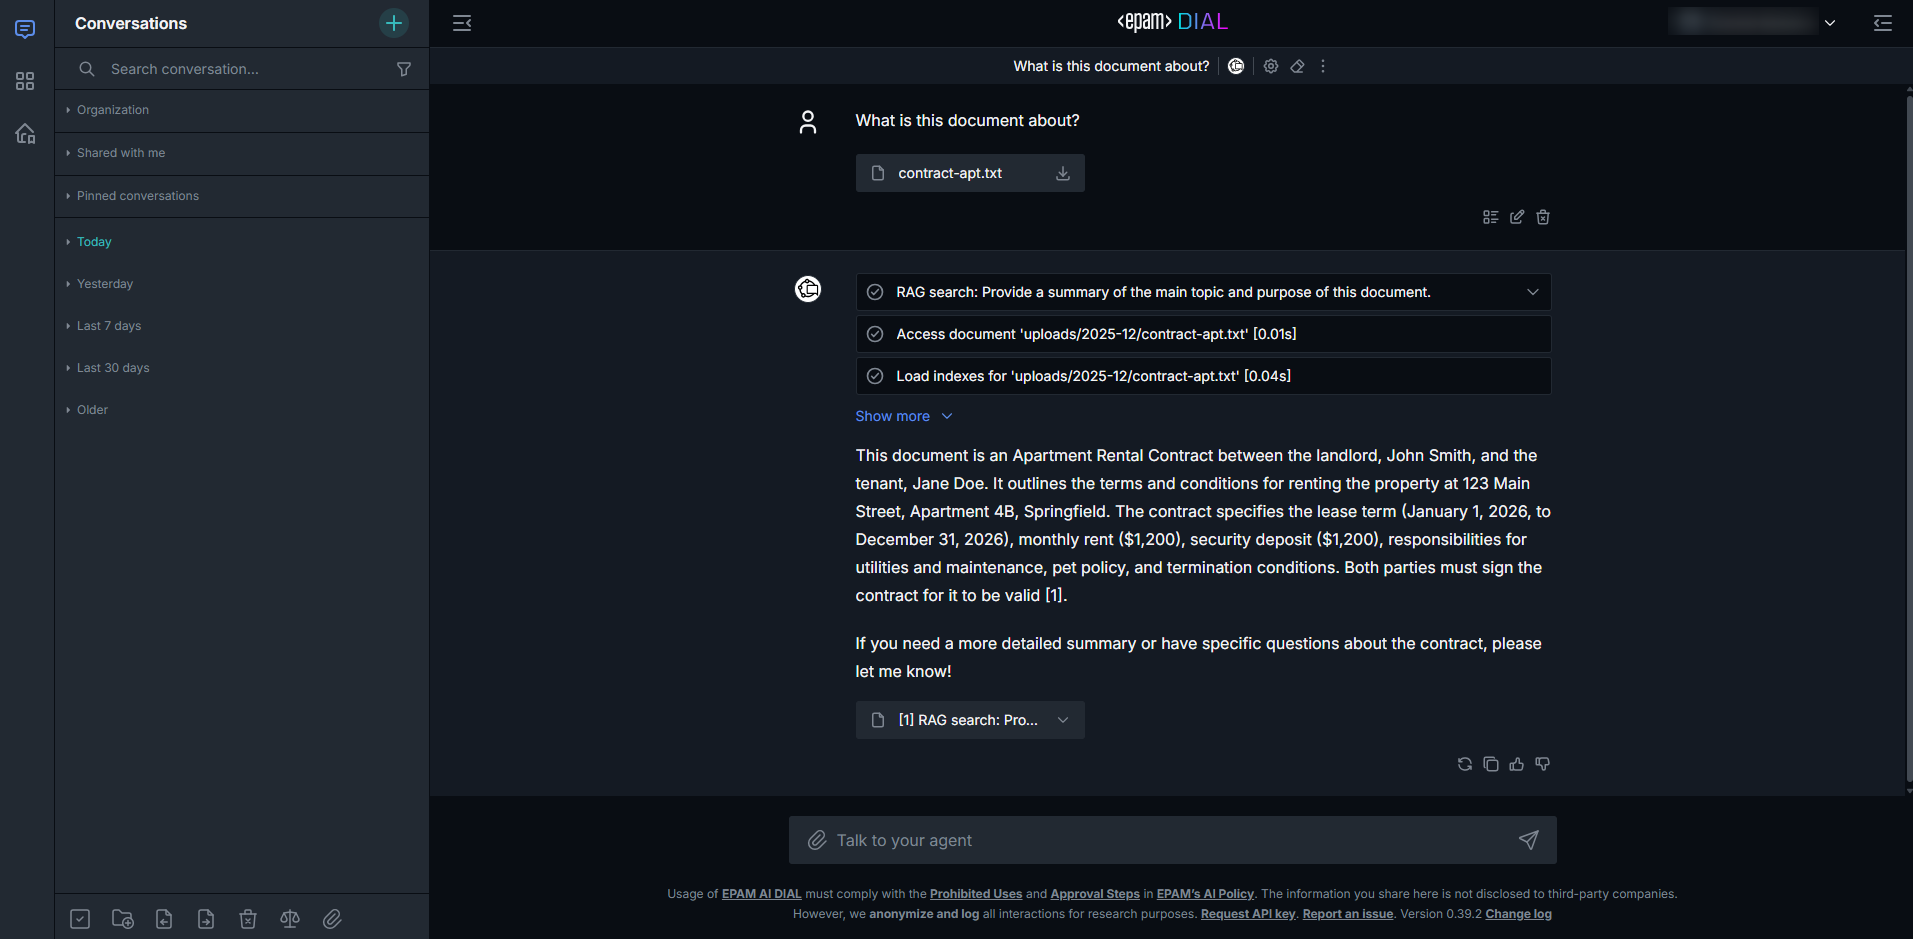Open the user account dropdown menu
The width and height of the screenshot is (1913, 939).
(1829, 23)
